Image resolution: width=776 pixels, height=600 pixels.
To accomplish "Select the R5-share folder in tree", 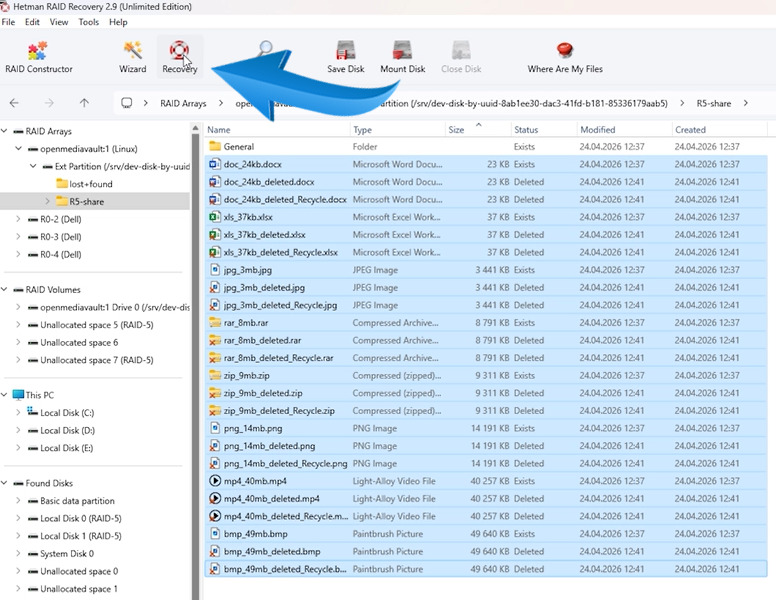I will point(87,201).
